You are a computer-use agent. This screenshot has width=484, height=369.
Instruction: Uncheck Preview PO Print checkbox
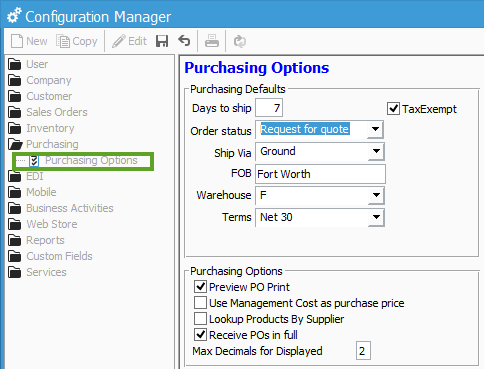pyautogui.click(x=200, y=287)
